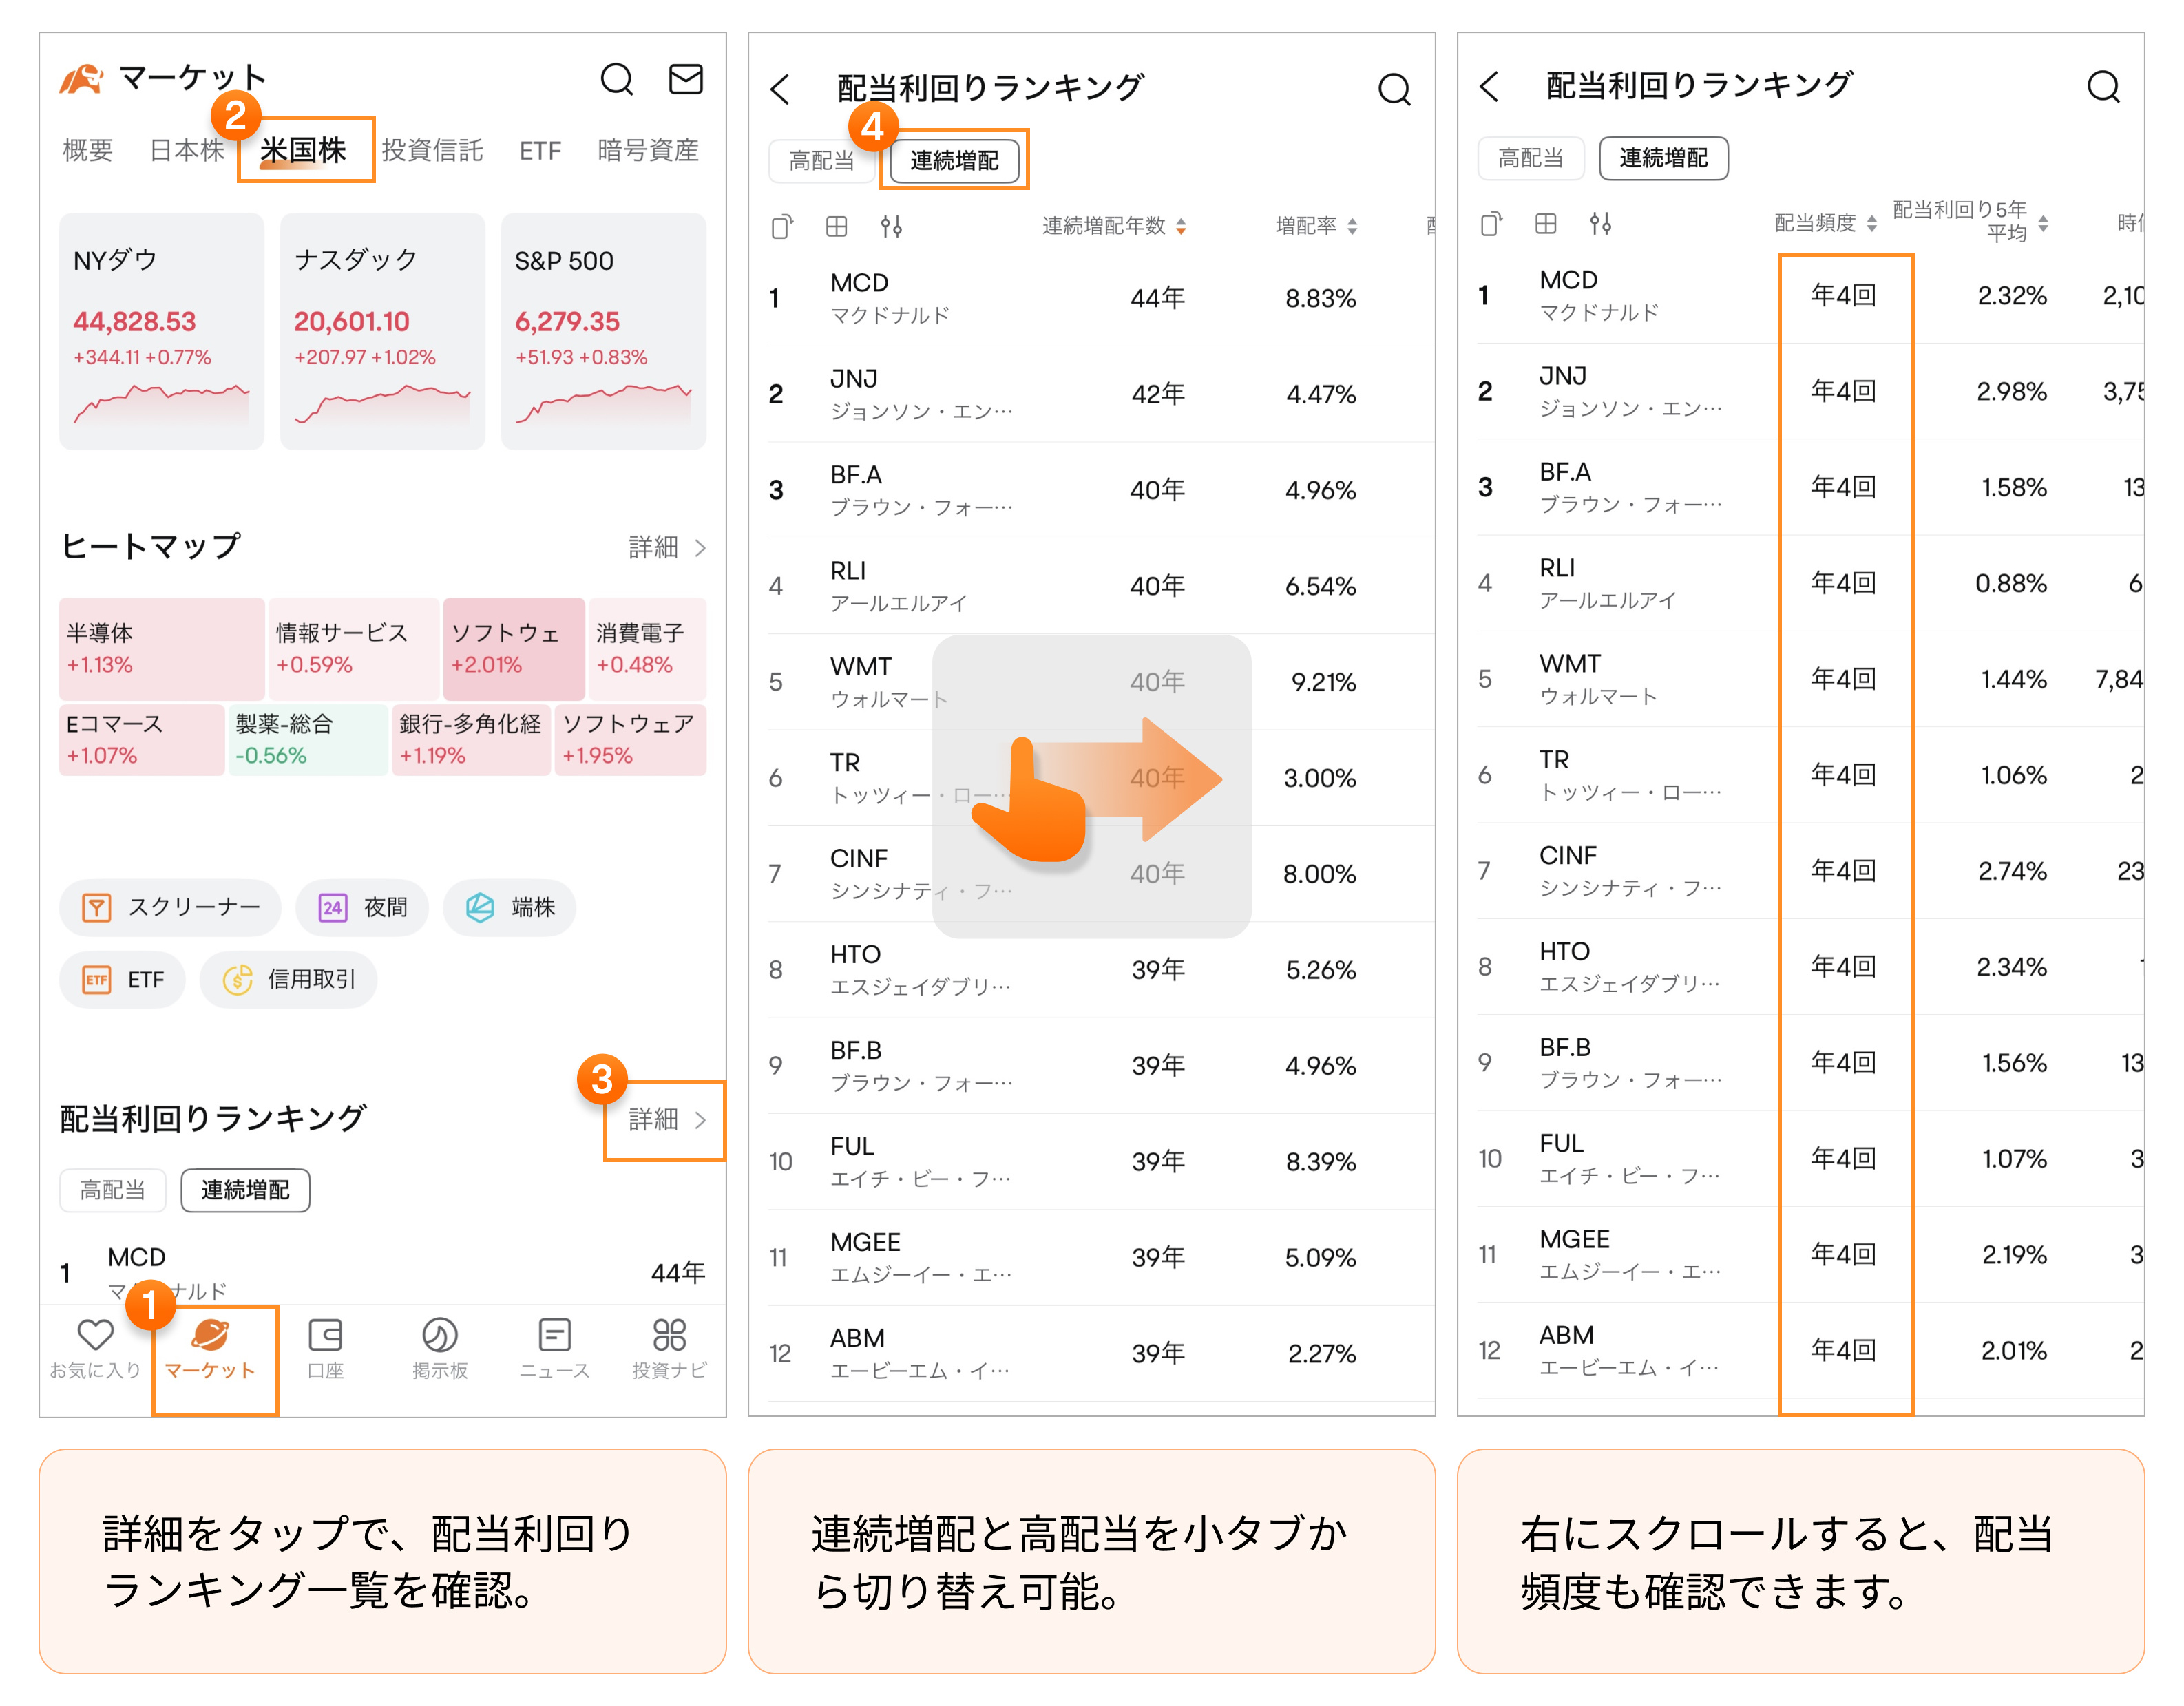The width and height of the screenshot is (2184, 1706).
Task: Tap 銀行-多角化経 heatmap tile
Action: coord(471,740)
